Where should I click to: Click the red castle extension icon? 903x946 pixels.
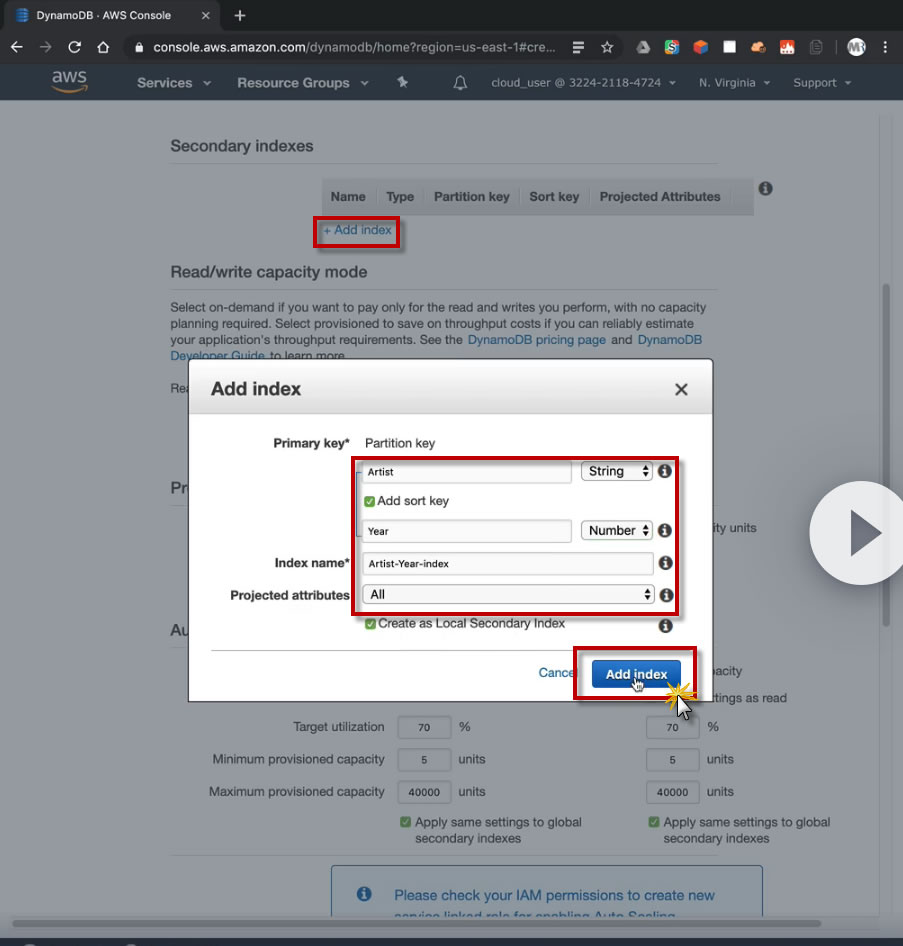coord(787,47)
